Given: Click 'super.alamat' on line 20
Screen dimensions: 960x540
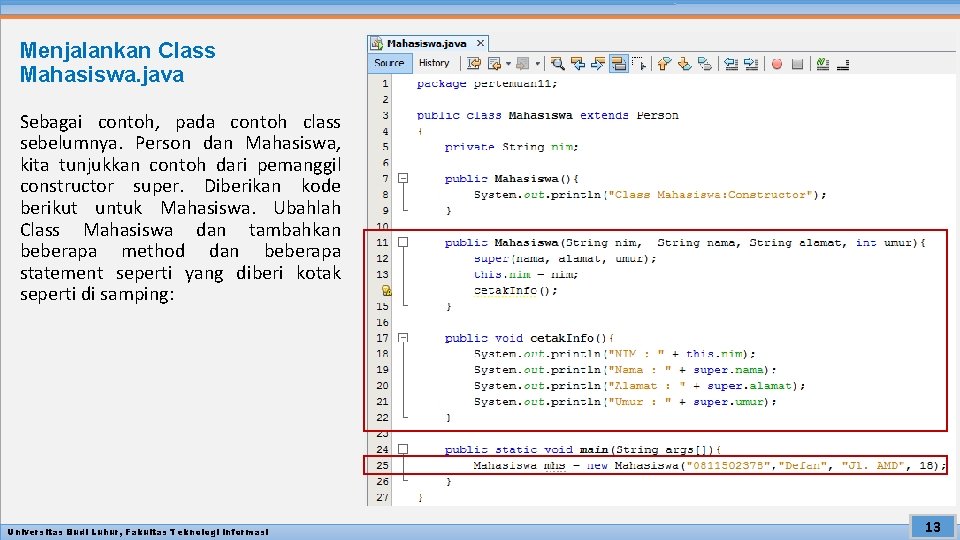Looking at the screenshot, I should click(x=749, y=386).
